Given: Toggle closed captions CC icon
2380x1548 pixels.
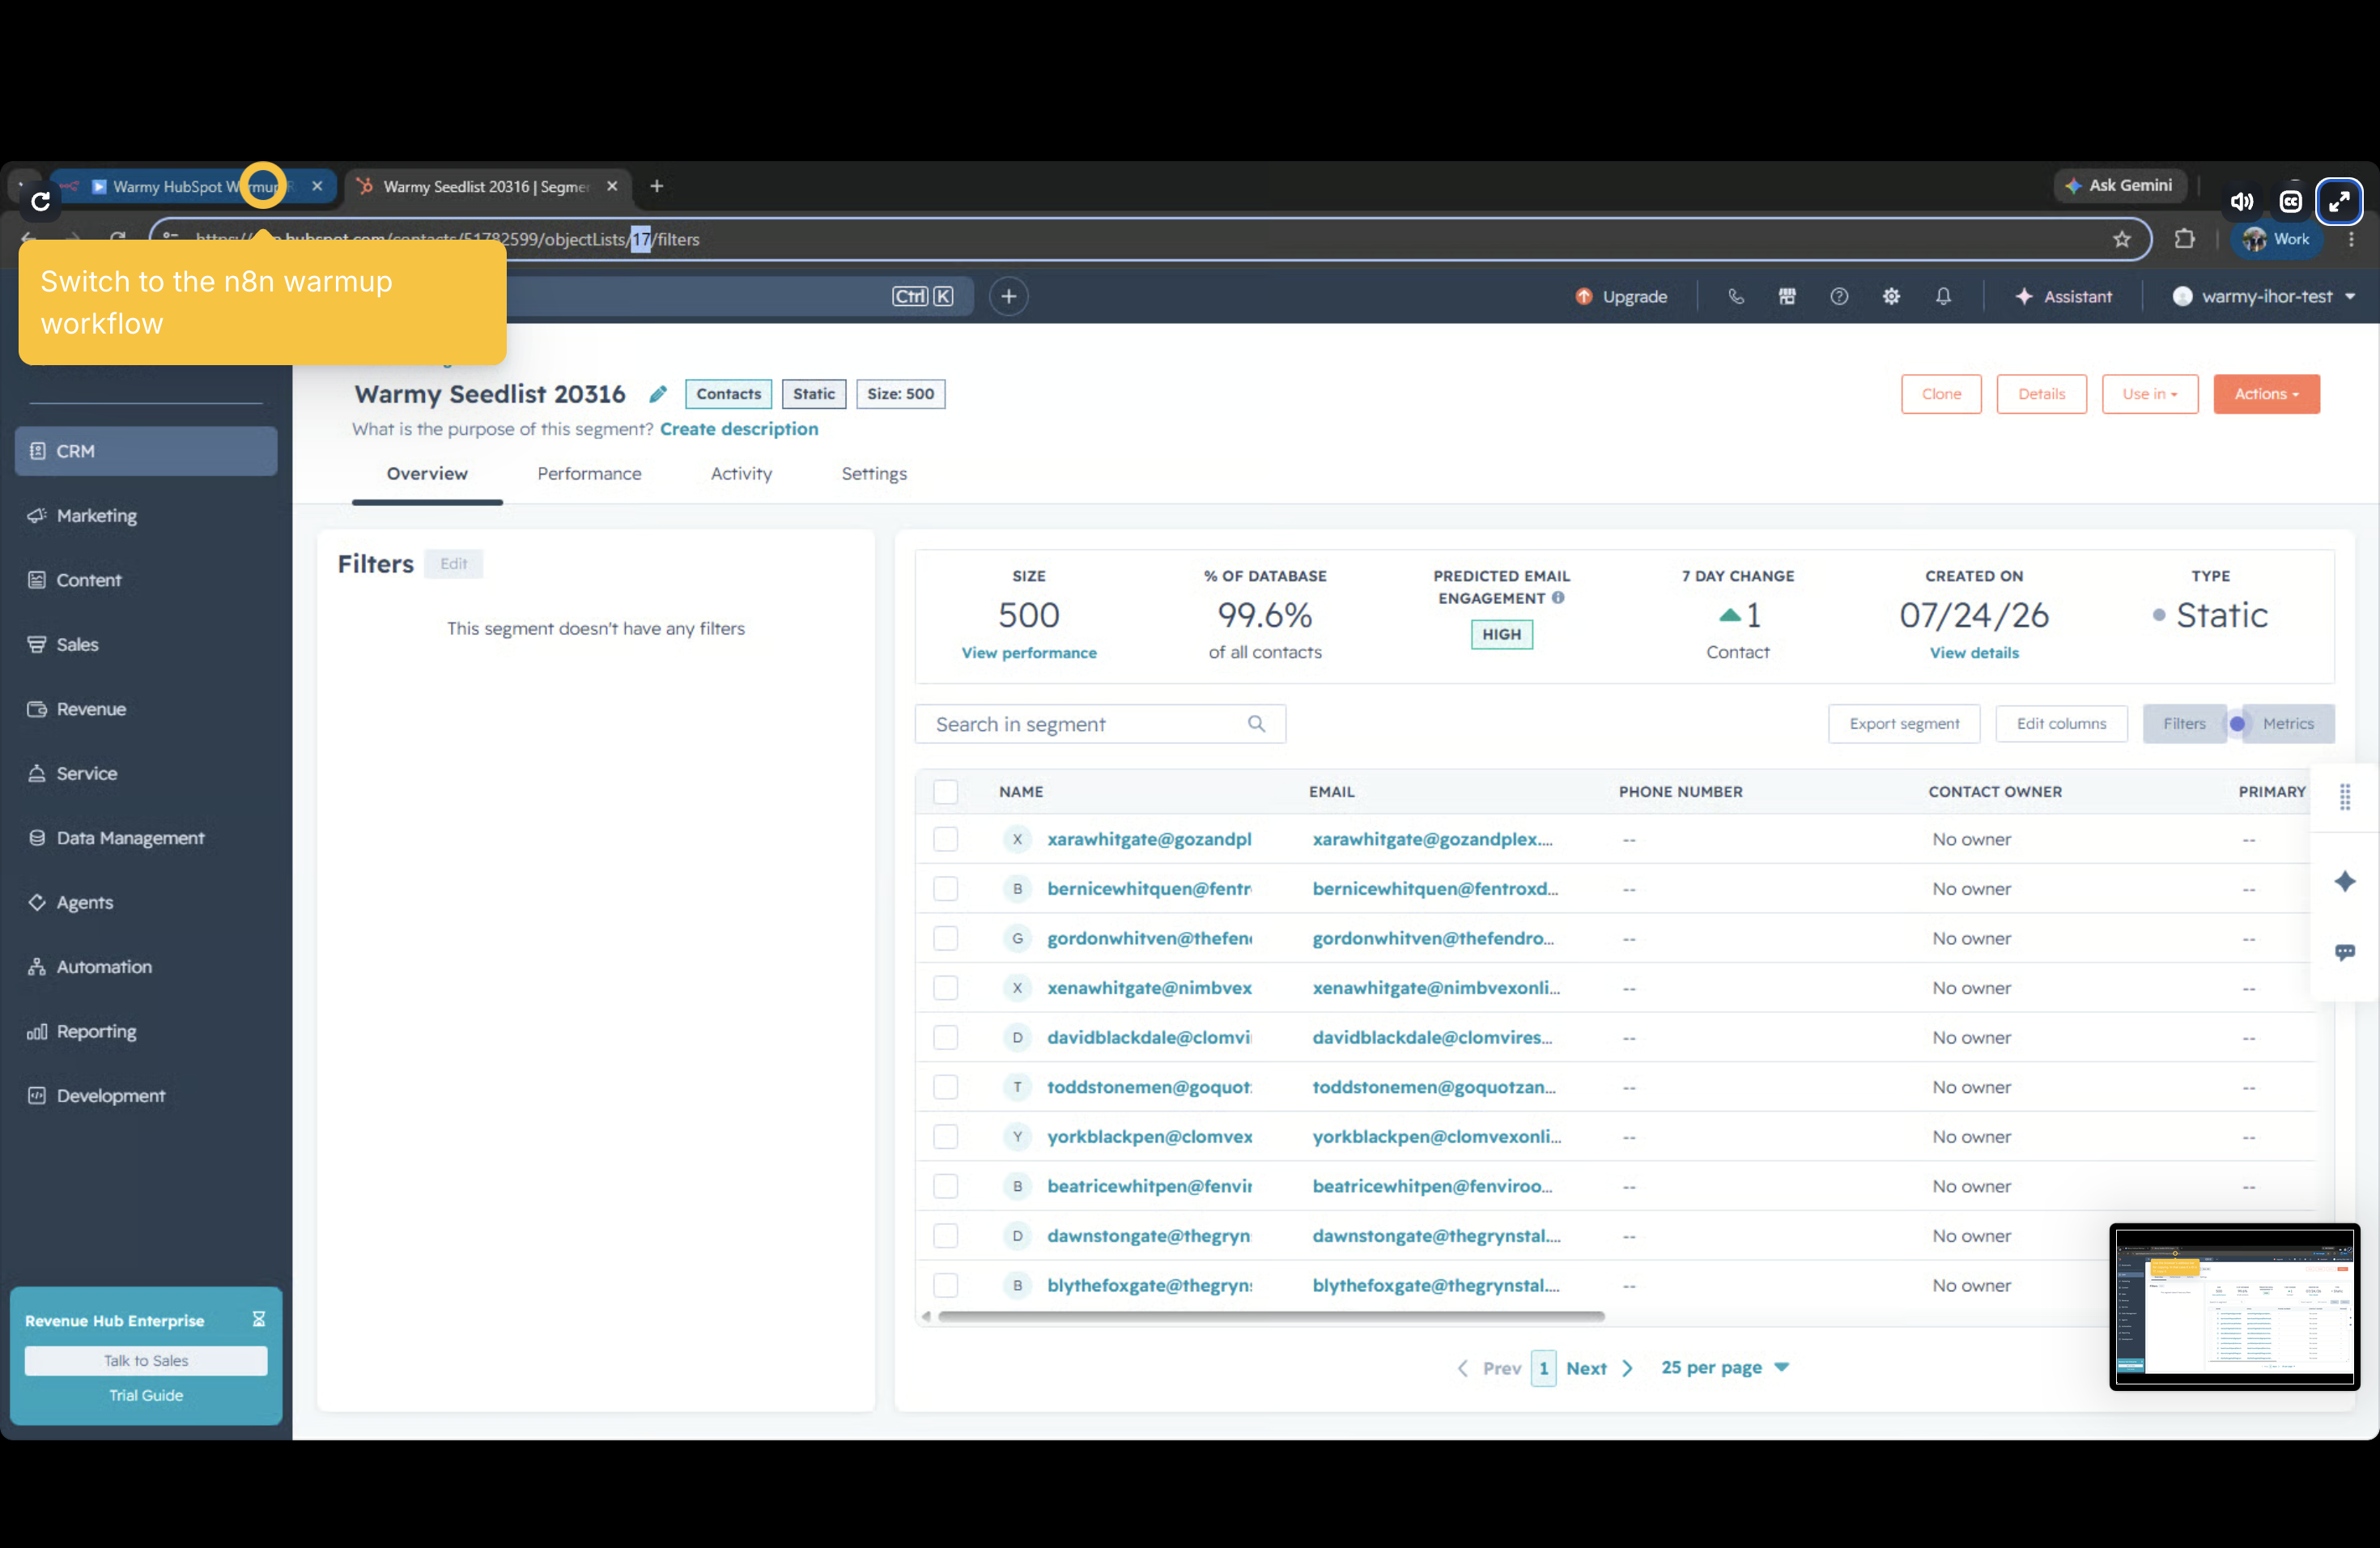Looking at the screenshot, I should pos(2290,202).
